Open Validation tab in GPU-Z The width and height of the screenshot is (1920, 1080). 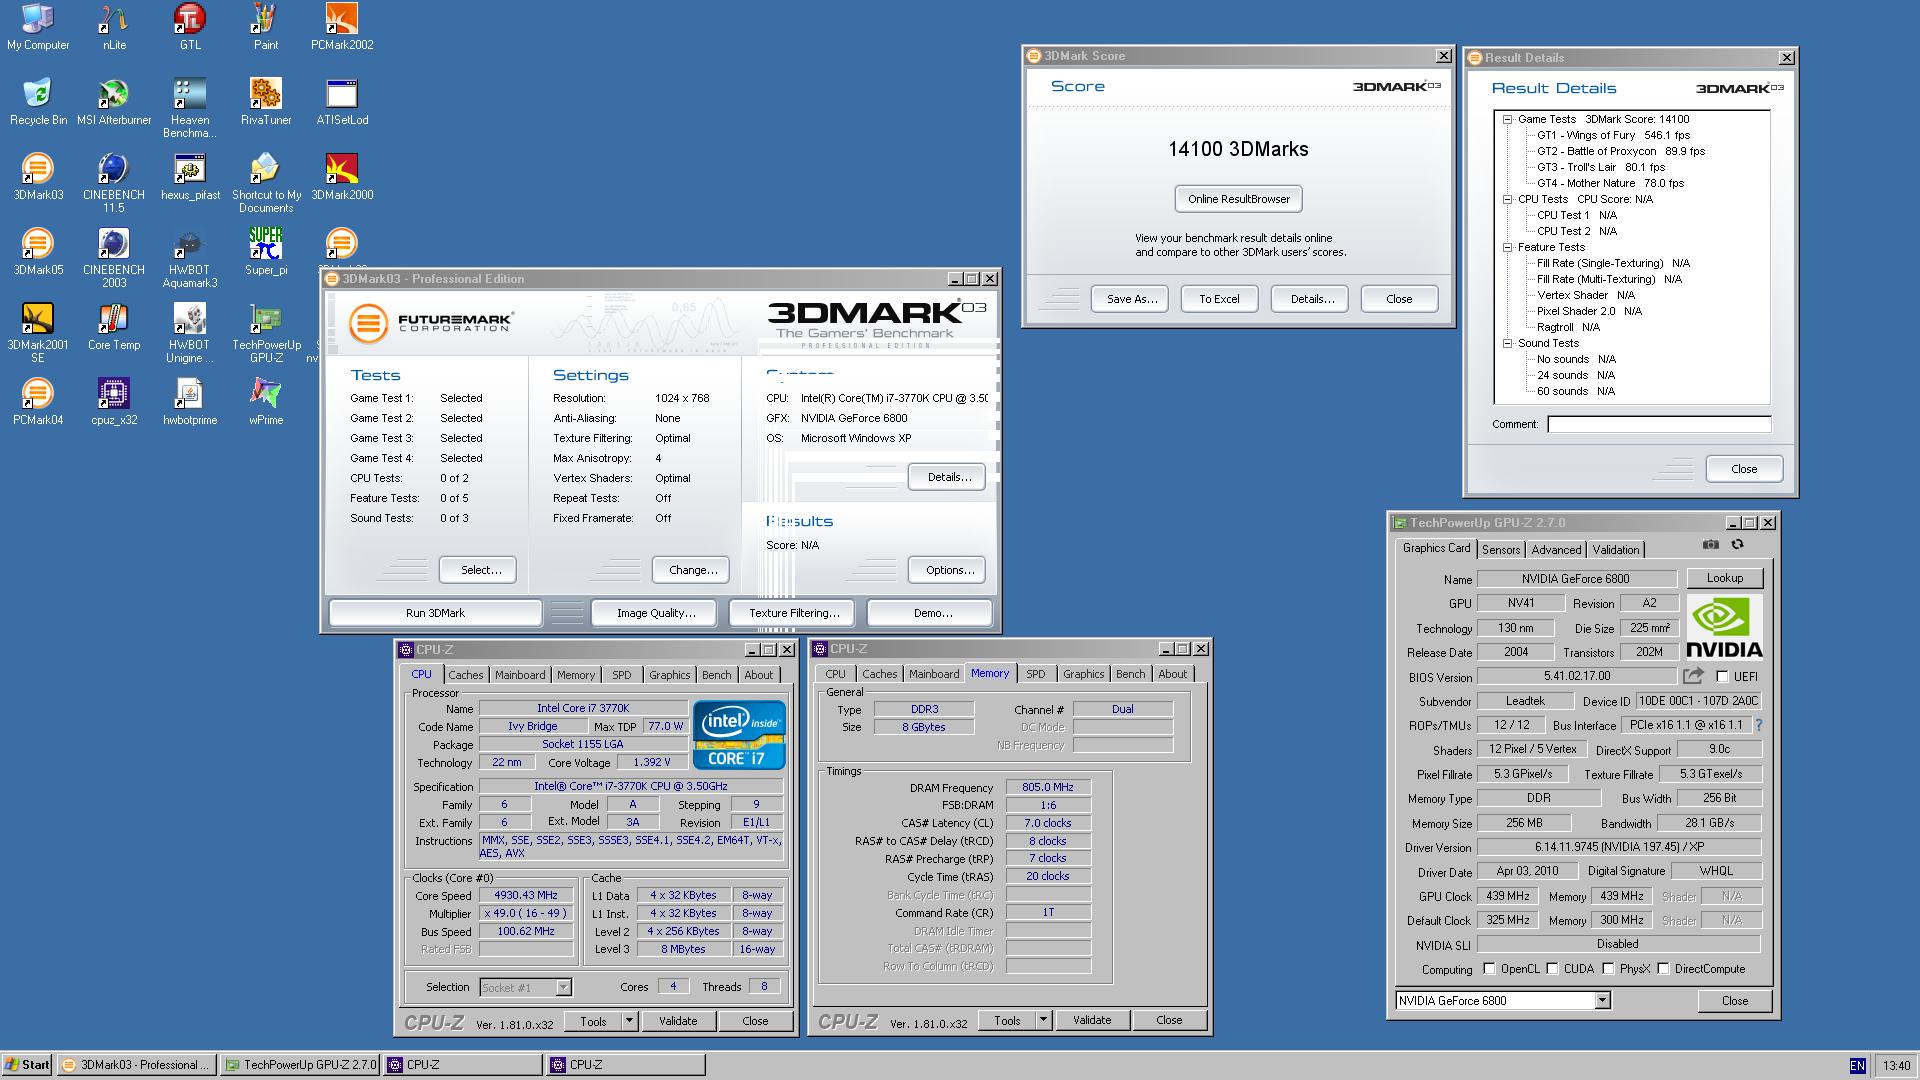[1616, 550]
